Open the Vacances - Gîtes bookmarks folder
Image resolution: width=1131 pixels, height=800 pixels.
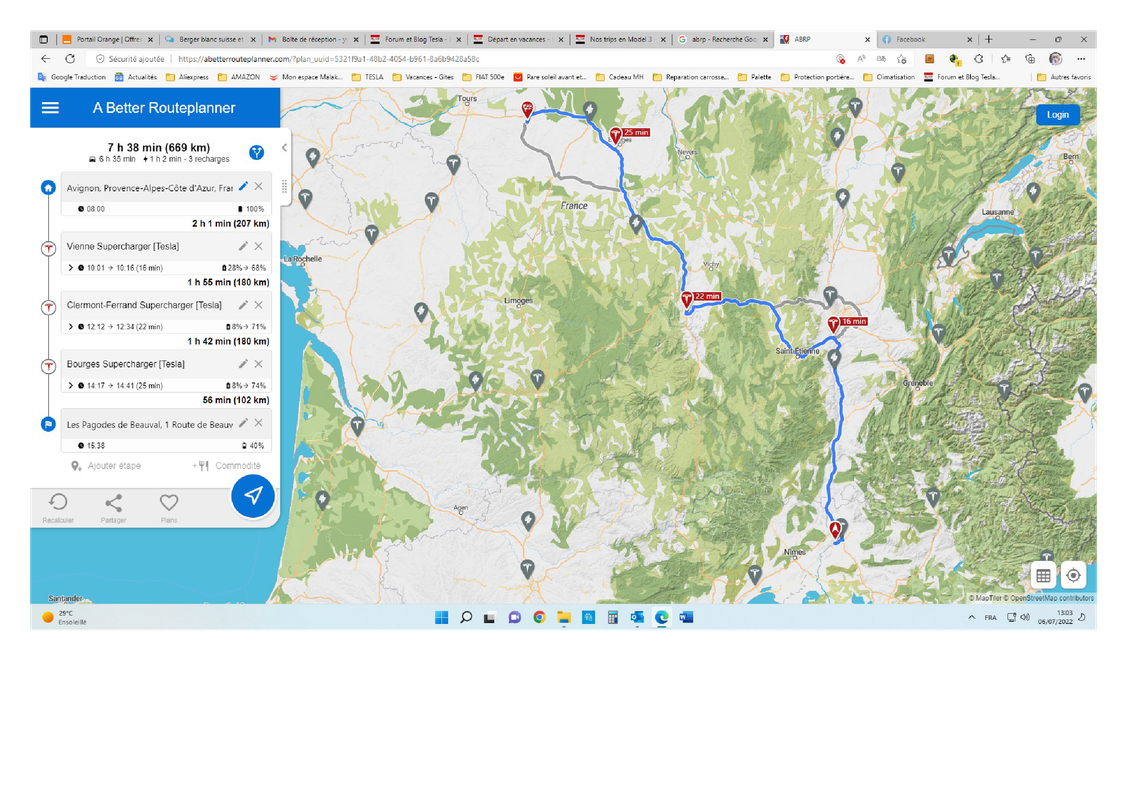(423, 77)
